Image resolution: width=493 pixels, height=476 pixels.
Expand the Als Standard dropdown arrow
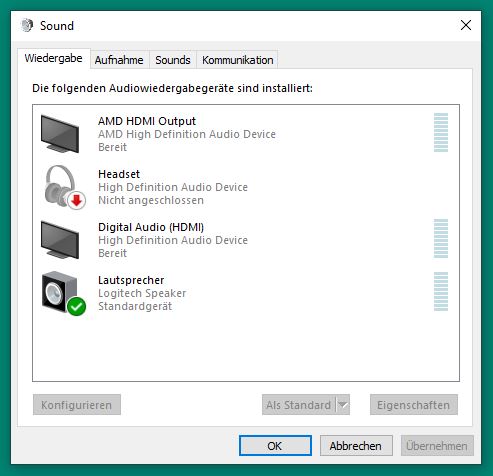343,405
